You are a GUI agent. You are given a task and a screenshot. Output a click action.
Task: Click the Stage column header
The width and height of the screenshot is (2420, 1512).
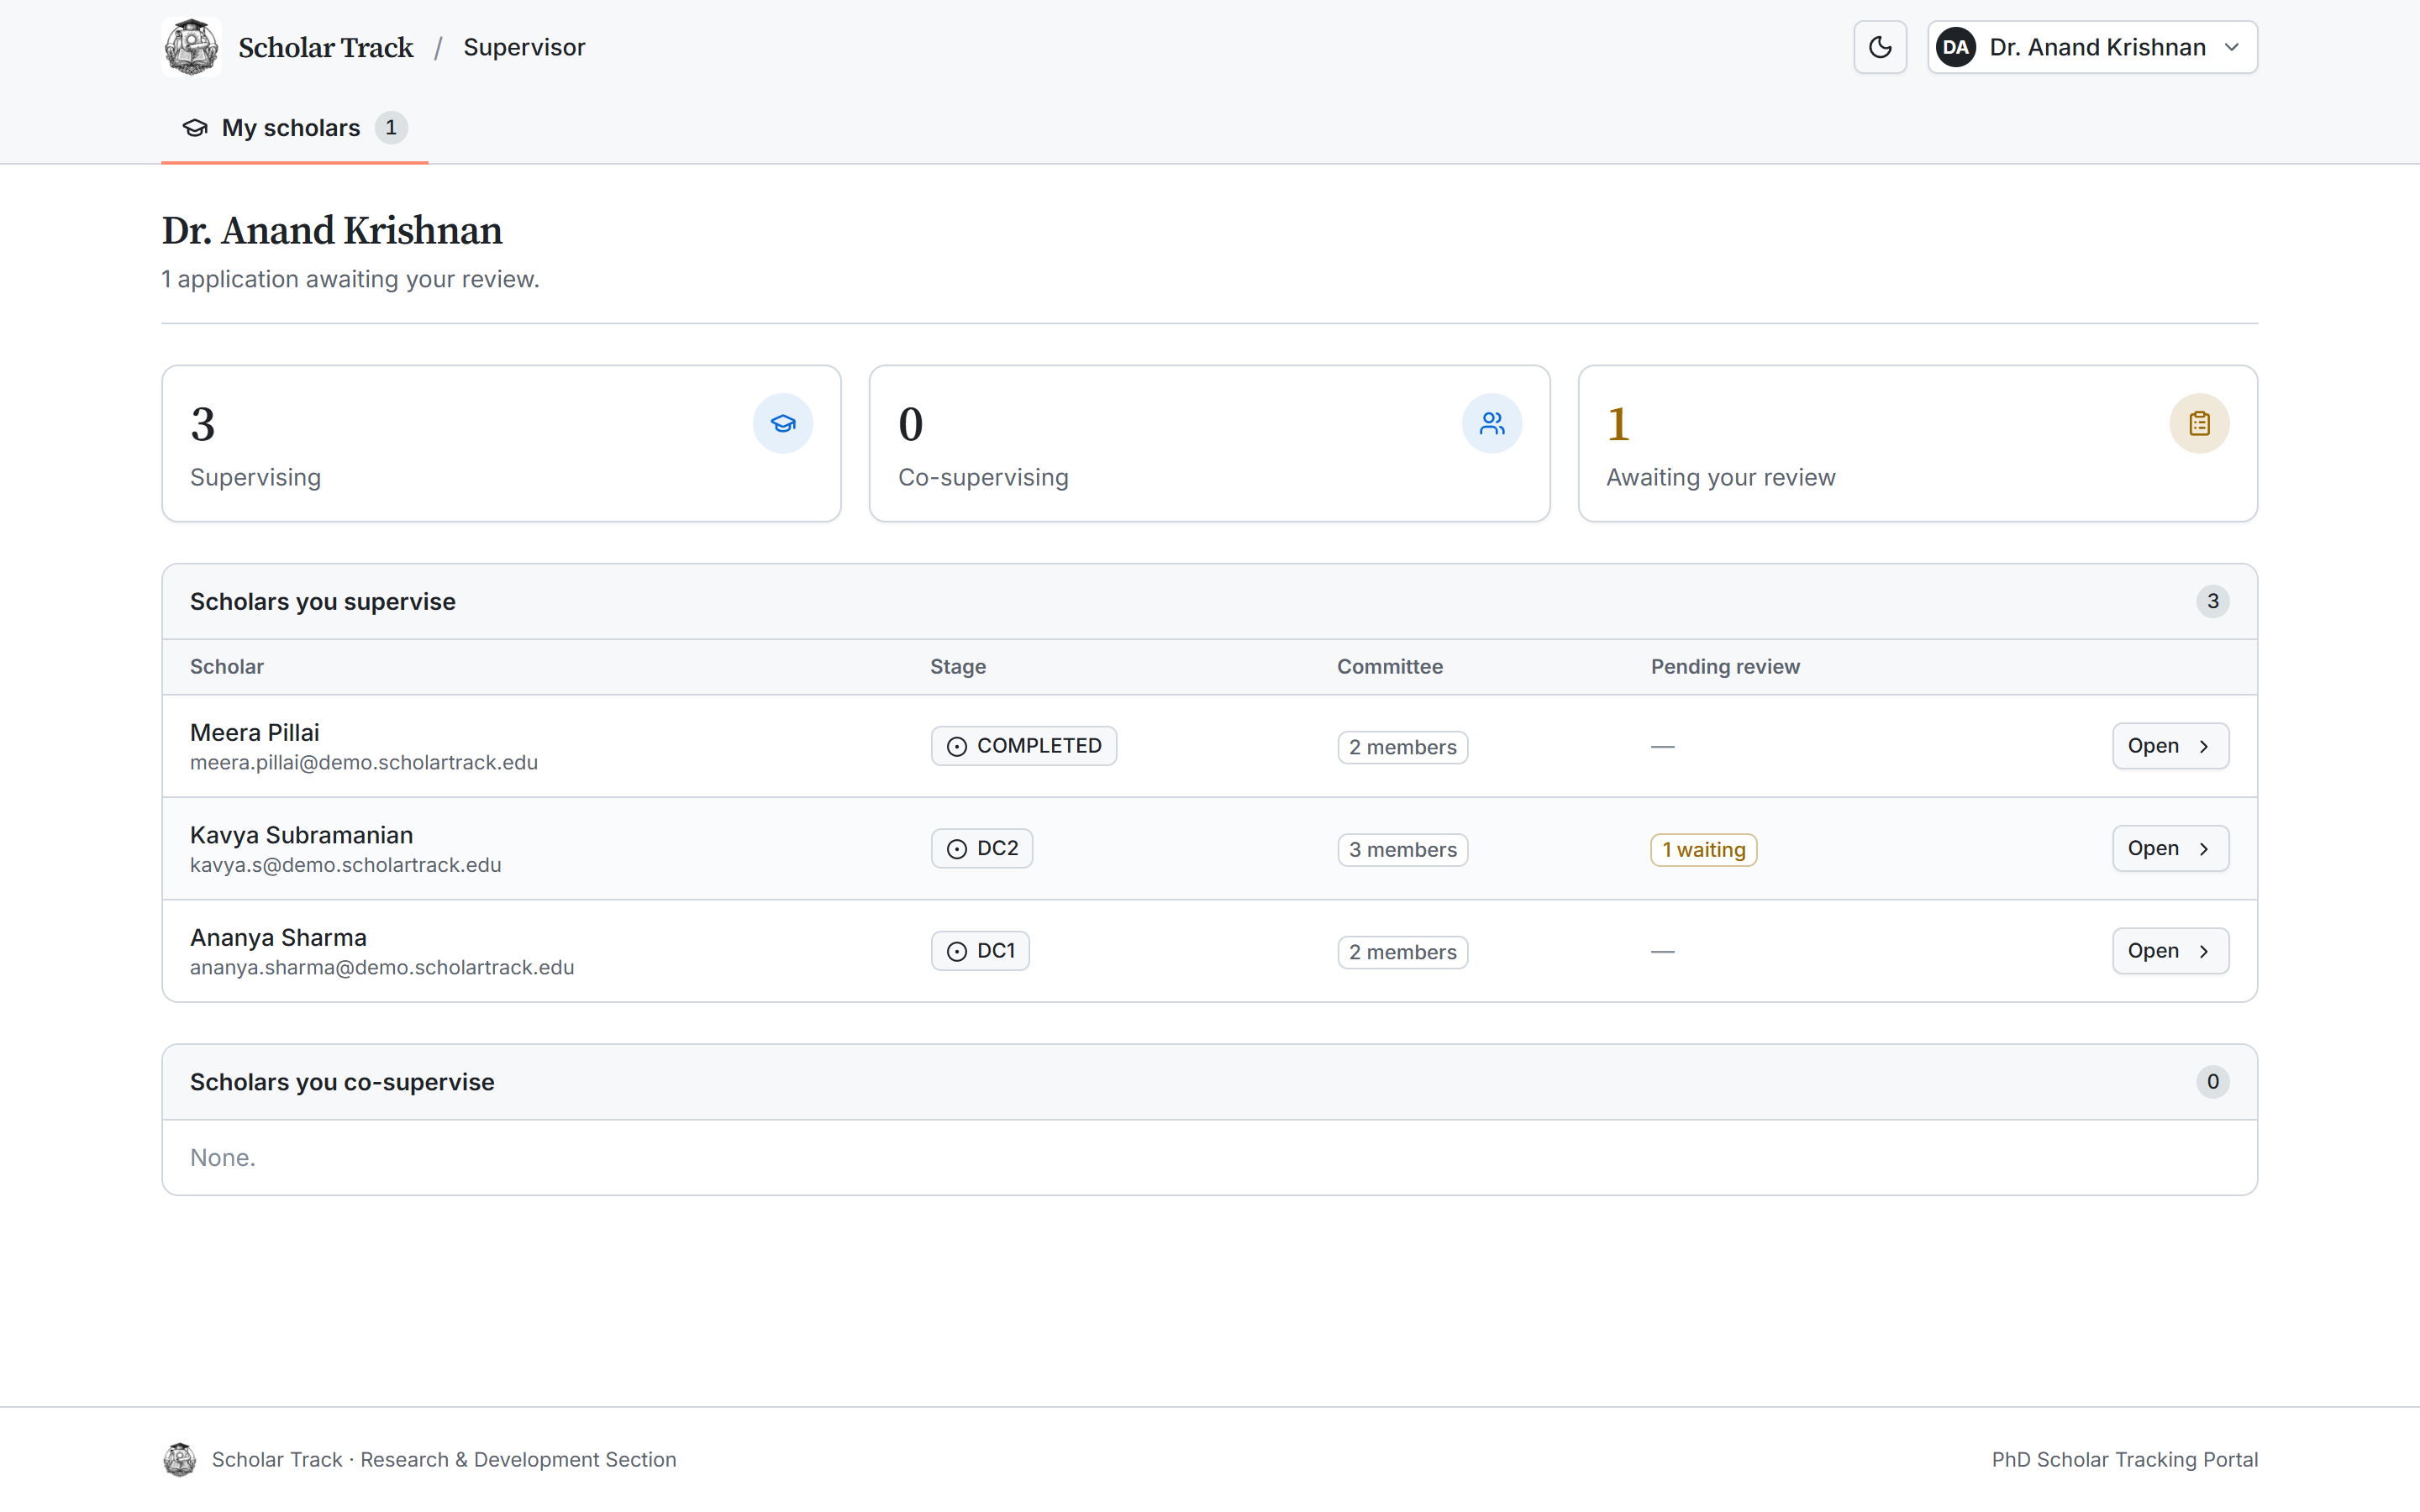click(958, 667)
